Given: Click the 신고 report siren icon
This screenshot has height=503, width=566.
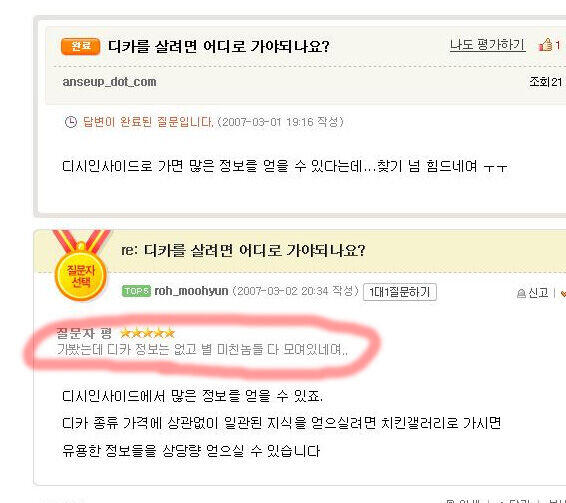Looking at the screenshot, I should pyautogui.click(x=521, y=293).
